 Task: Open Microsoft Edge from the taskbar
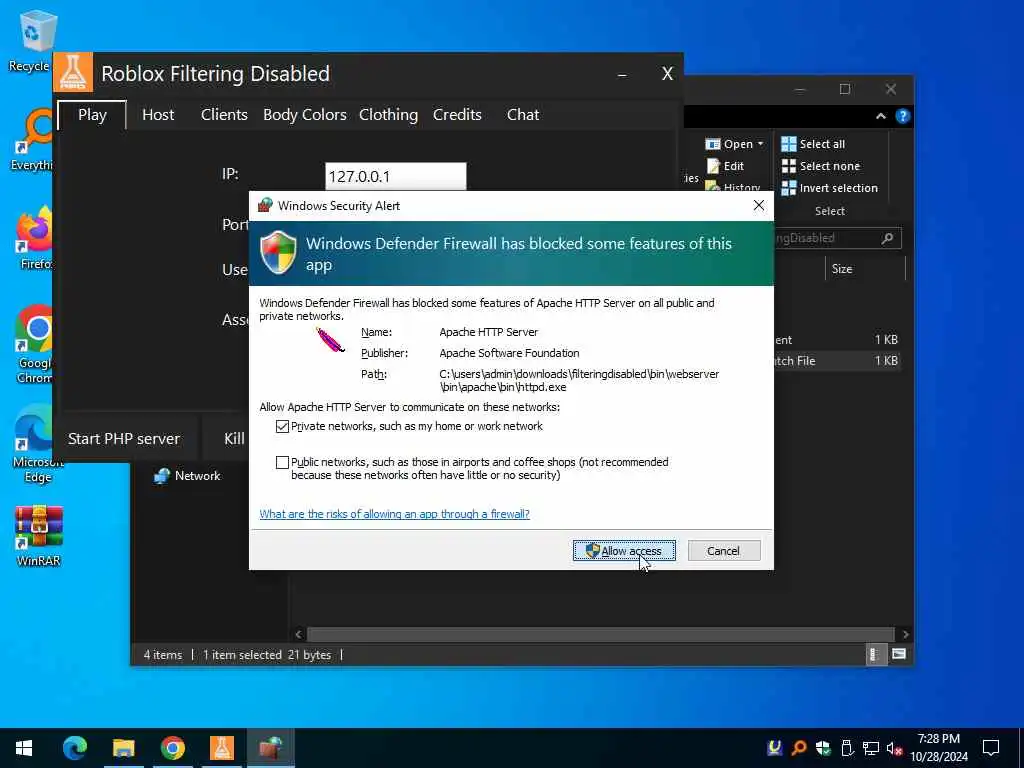[x=74, y=748]
